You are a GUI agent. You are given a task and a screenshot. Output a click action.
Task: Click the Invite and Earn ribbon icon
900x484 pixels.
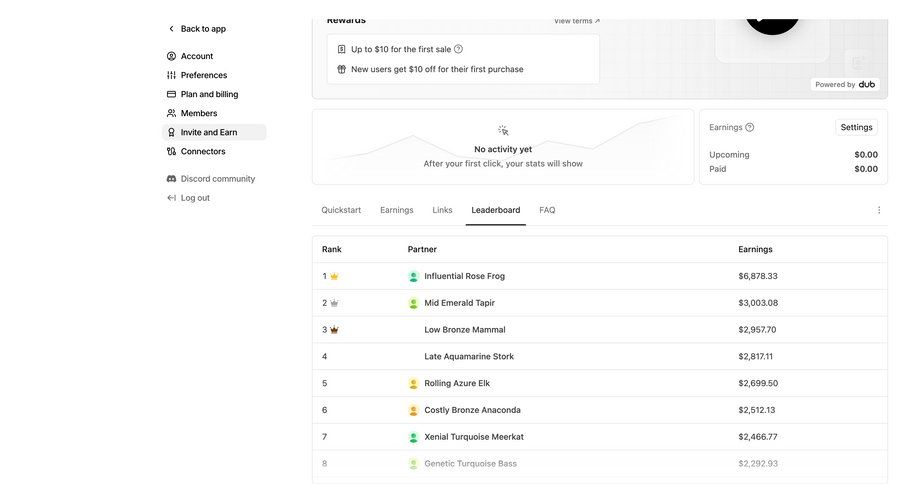point(171,132)
